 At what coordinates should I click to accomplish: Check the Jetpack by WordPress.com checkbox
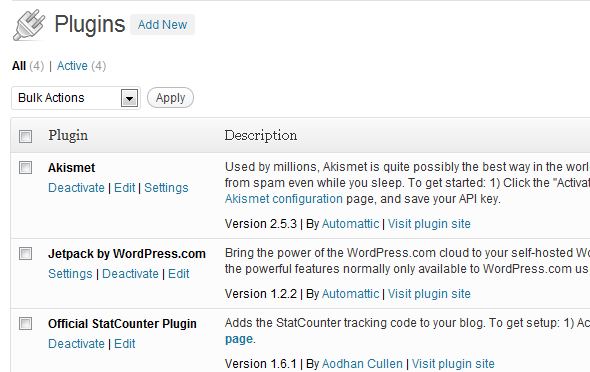coord(26,254)
